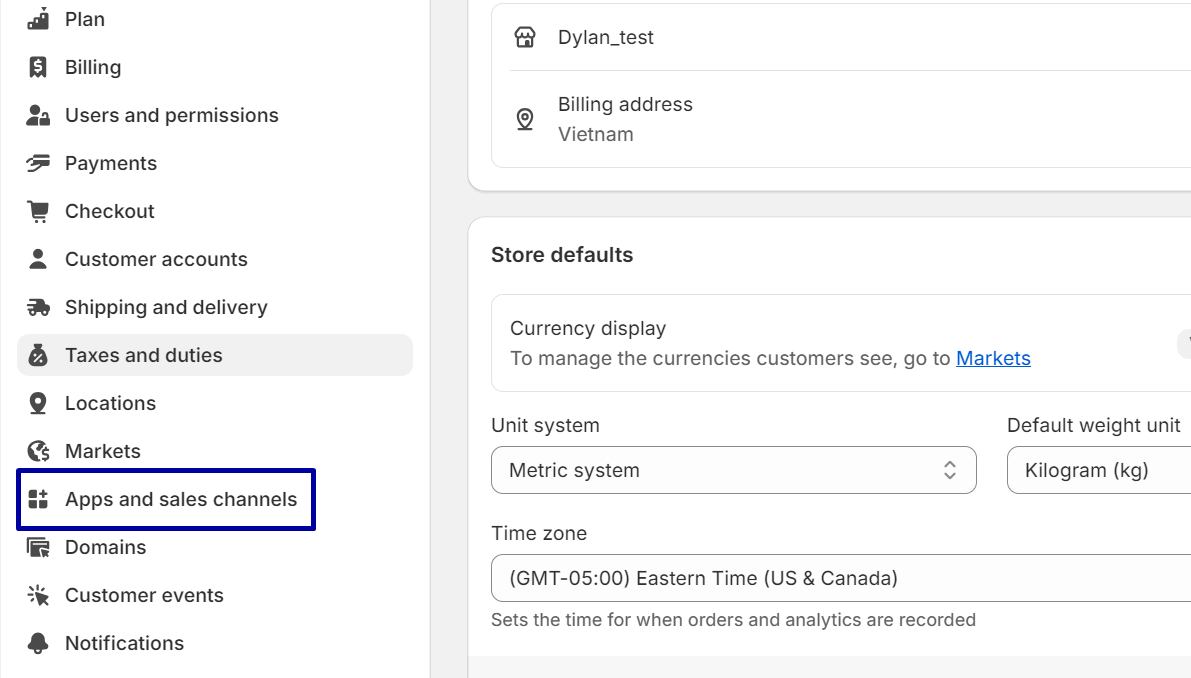Image resolution: width=1191 pixels, height=678 pixels.
Task: Click the Plan icon in sidebar
Action: (38, 19)
